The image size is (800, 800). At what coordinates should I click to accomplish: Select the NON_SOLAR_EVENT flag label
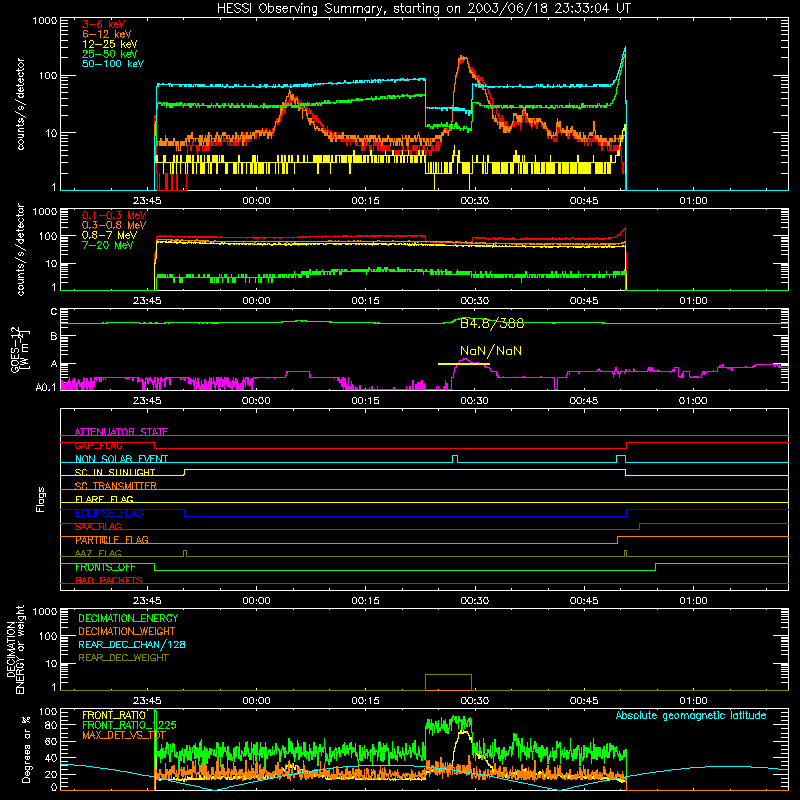coord(121,459)
